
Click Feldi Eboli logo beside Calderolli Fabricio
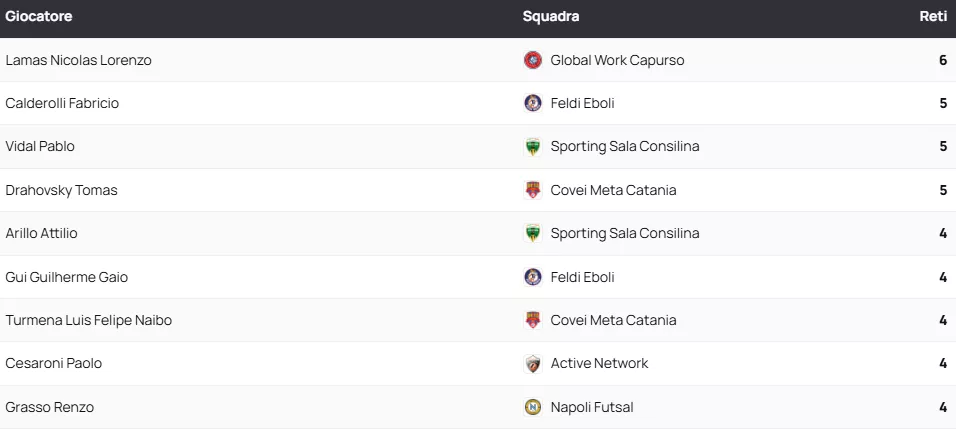tap(532, 103)
